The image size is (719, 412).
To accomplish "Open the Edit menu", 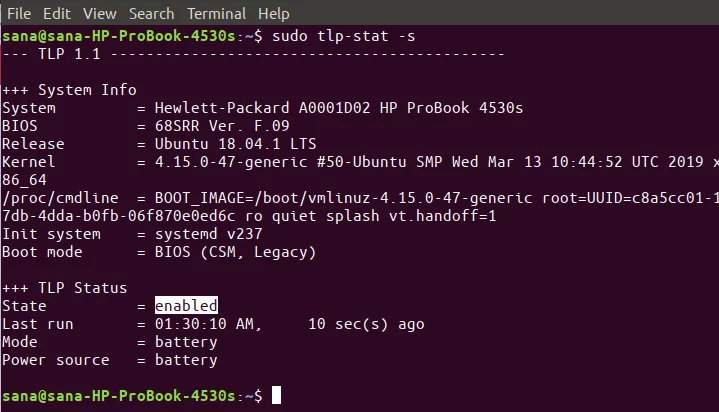I will coord(57,14).
